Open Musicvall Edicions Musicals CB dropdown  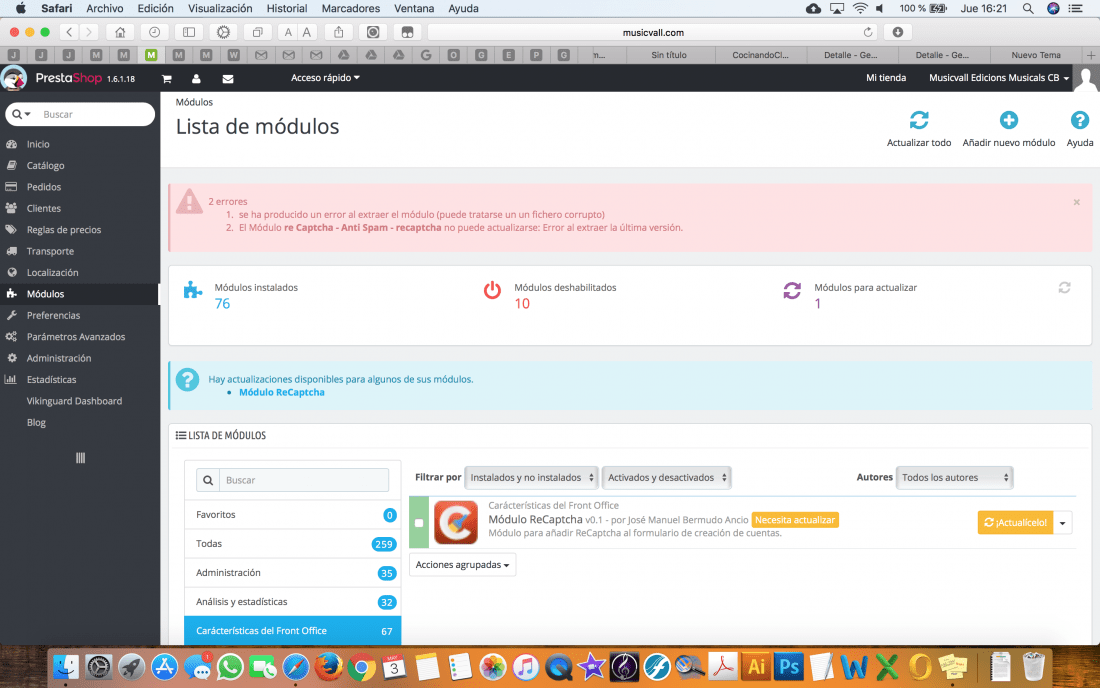pos(999,78)
